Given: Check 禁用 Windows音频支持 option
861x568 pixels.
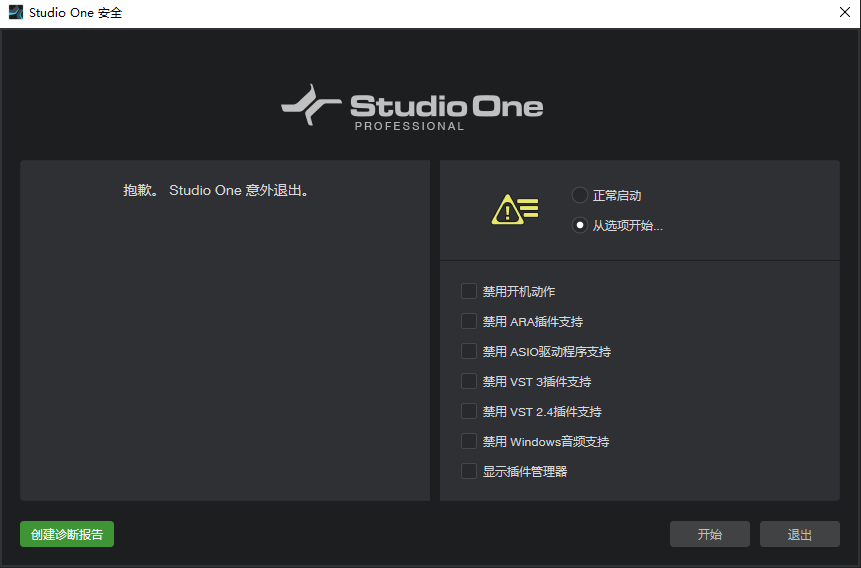Looking at the screenshot, I should tap(468, 441).
